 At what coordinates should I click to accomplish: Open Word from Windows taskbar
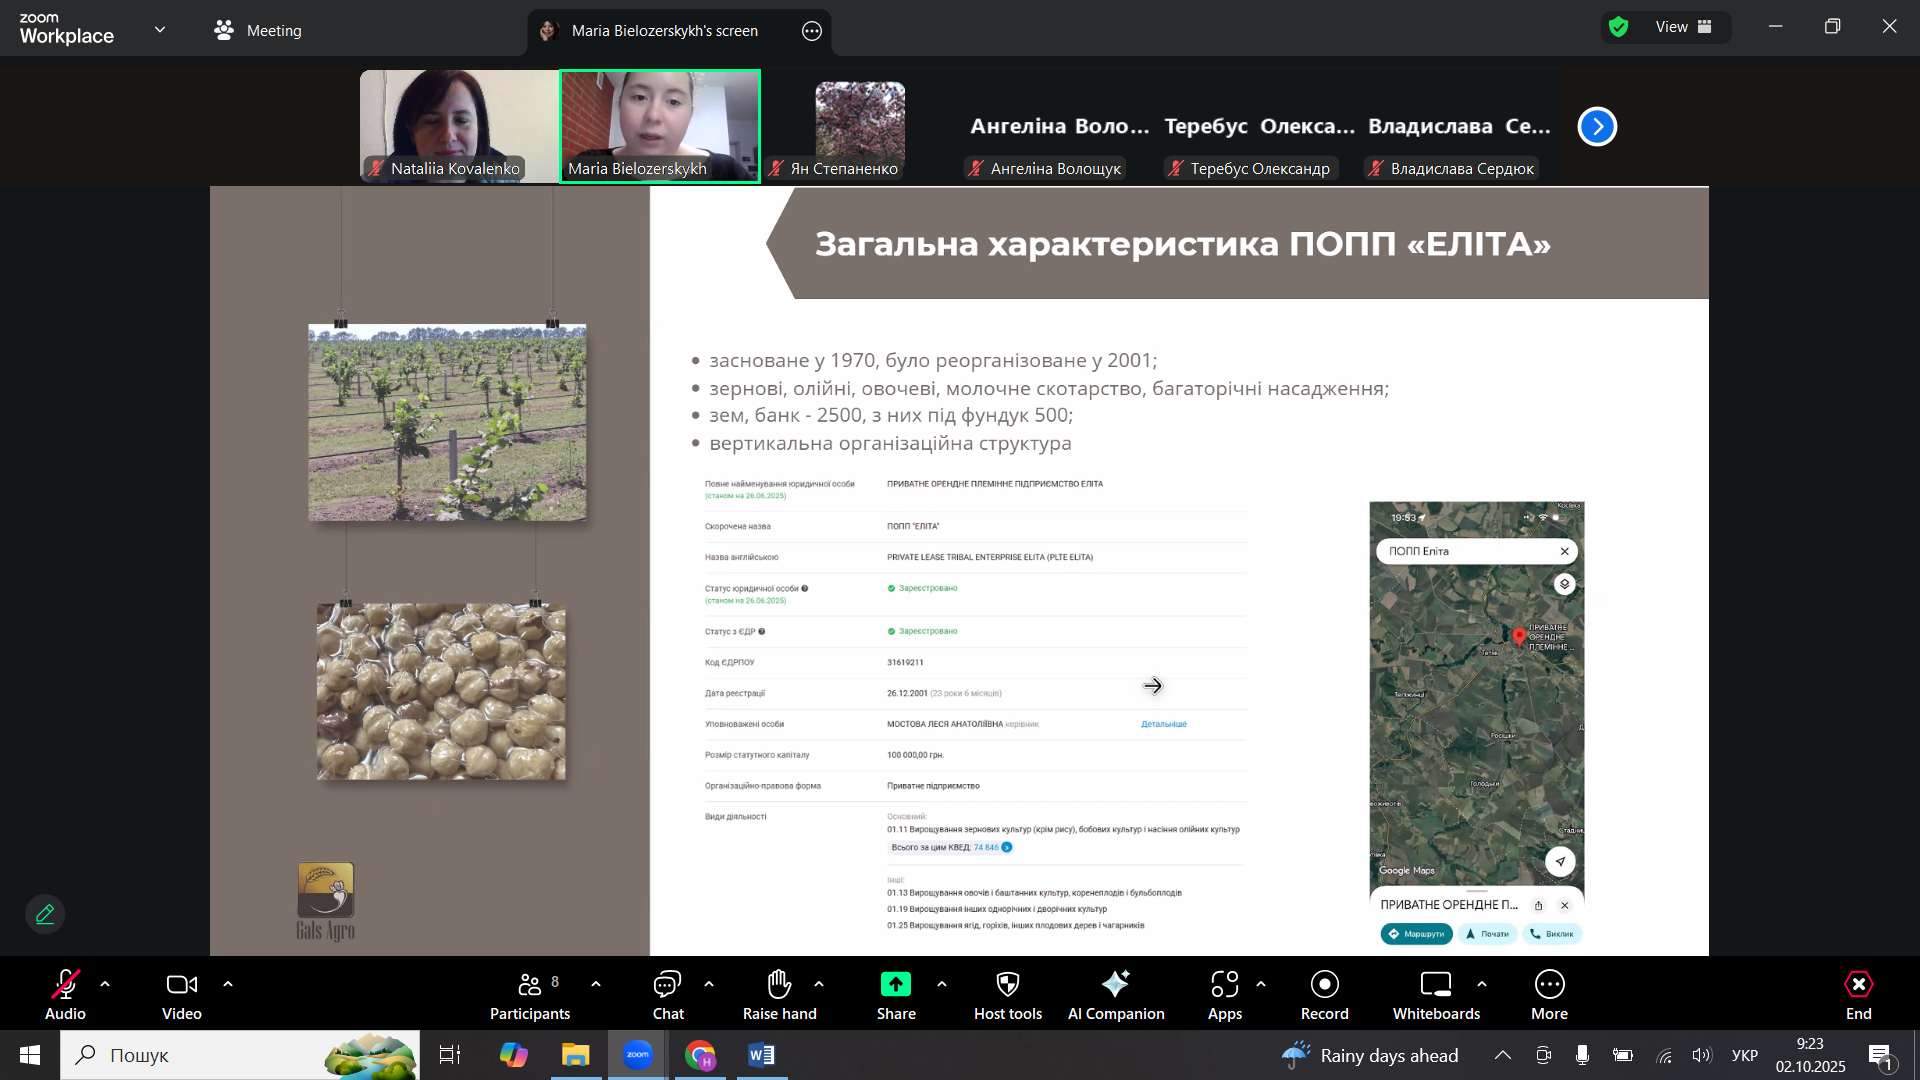[x=761, y=1055]
